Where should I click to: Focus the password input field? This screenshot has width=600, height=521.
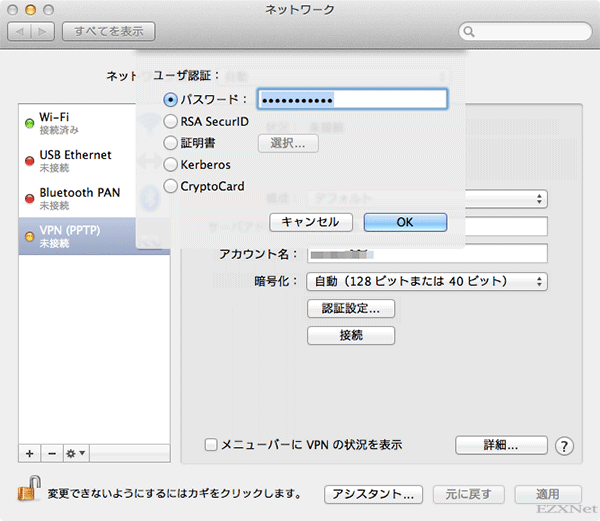(x=352, y=99)
